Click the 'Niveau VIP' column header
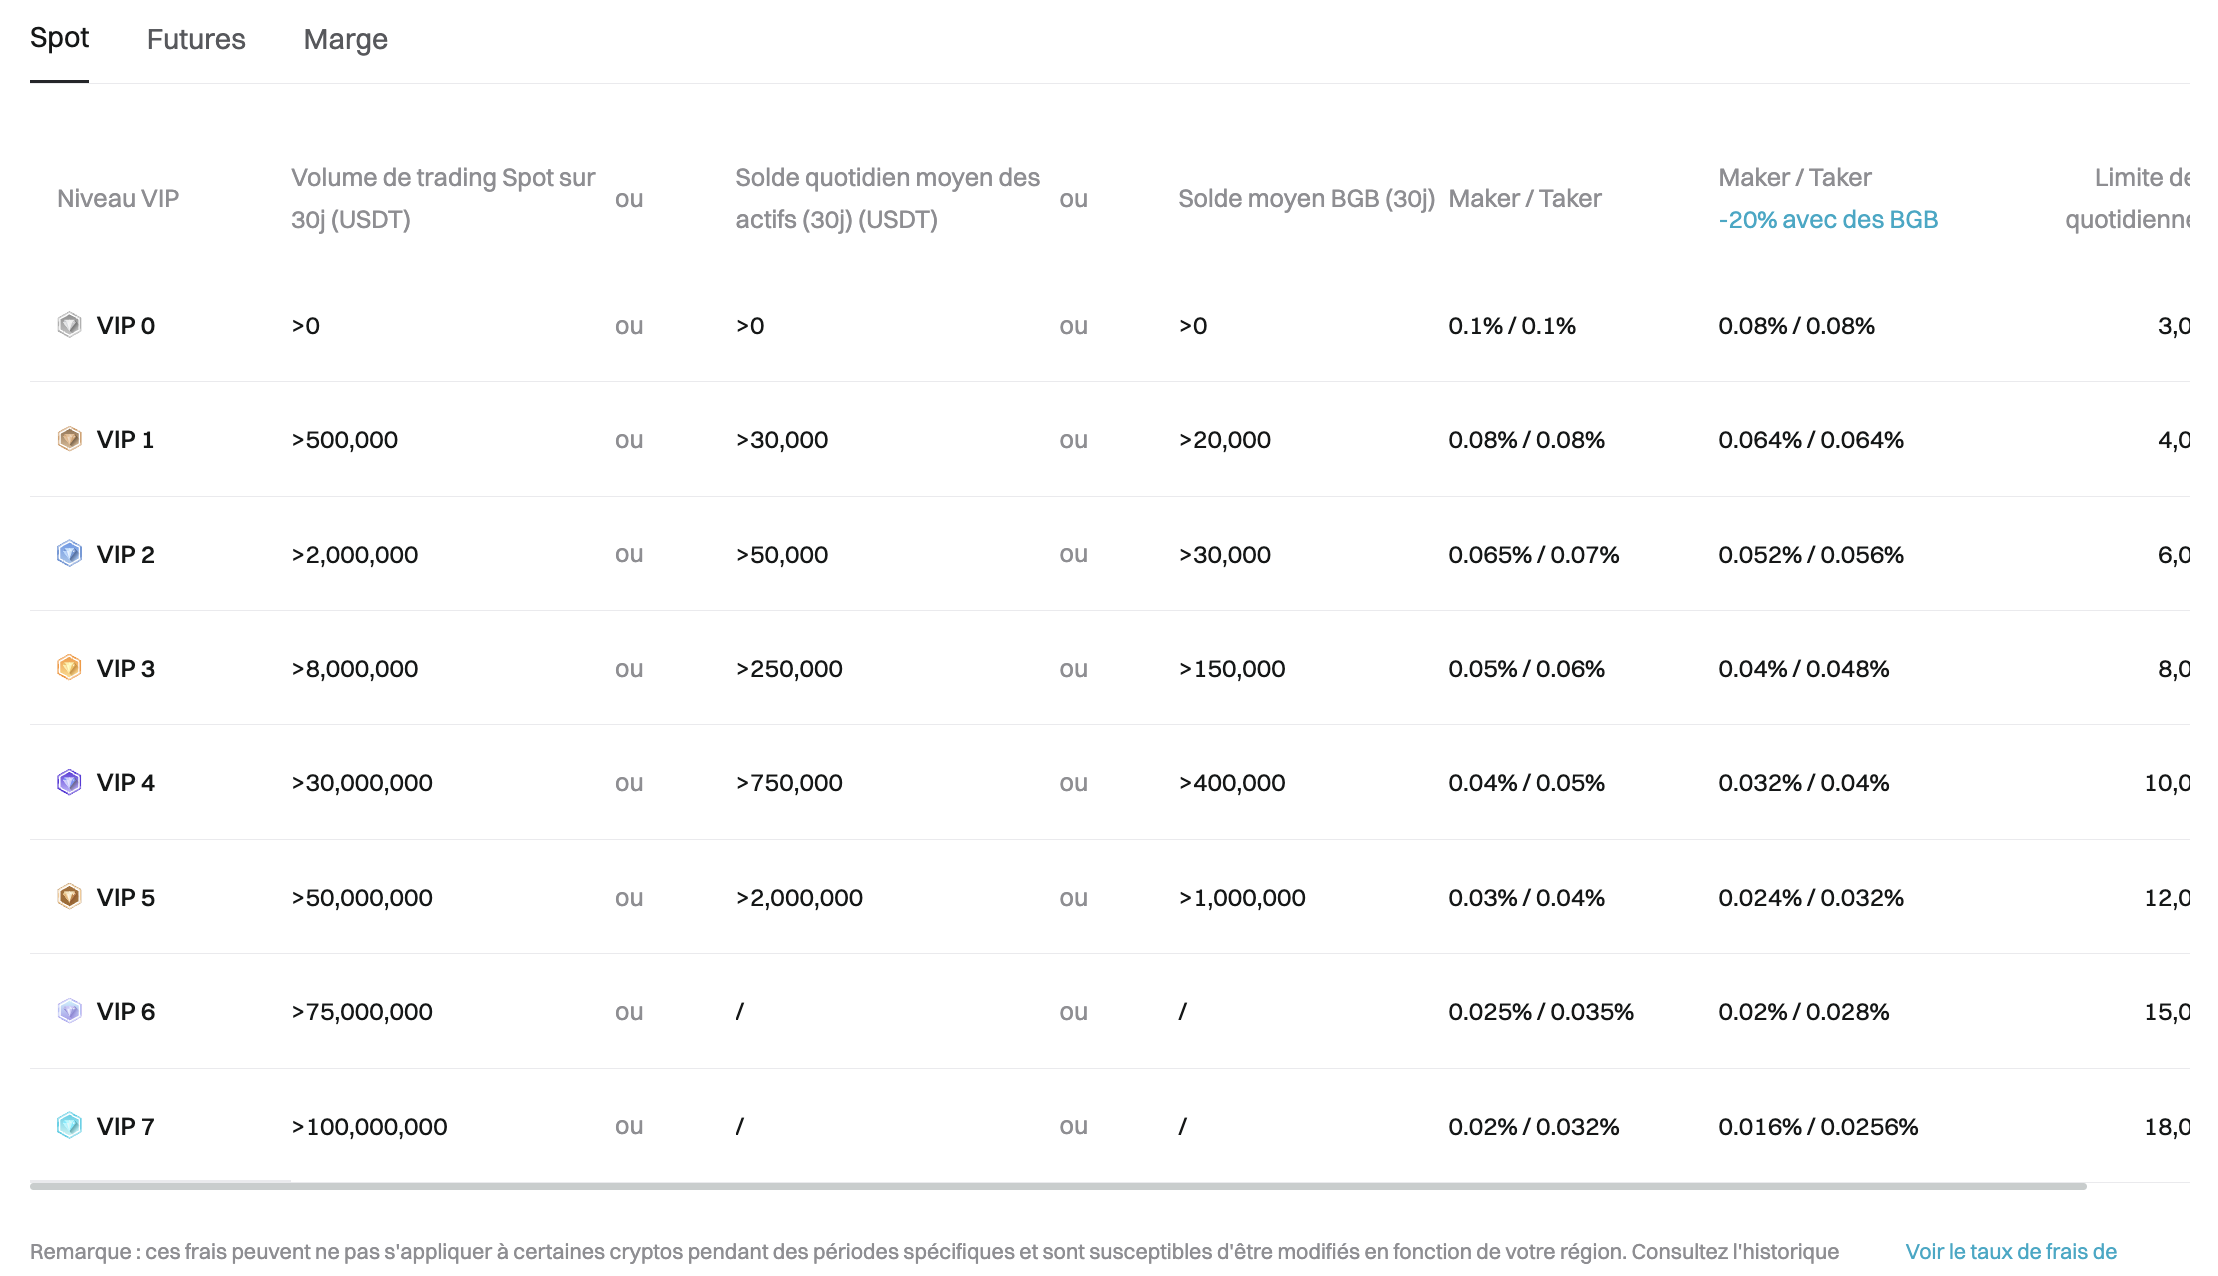Image resolution: width=2218 pixels, height=1276 pixels. [118, 198]
